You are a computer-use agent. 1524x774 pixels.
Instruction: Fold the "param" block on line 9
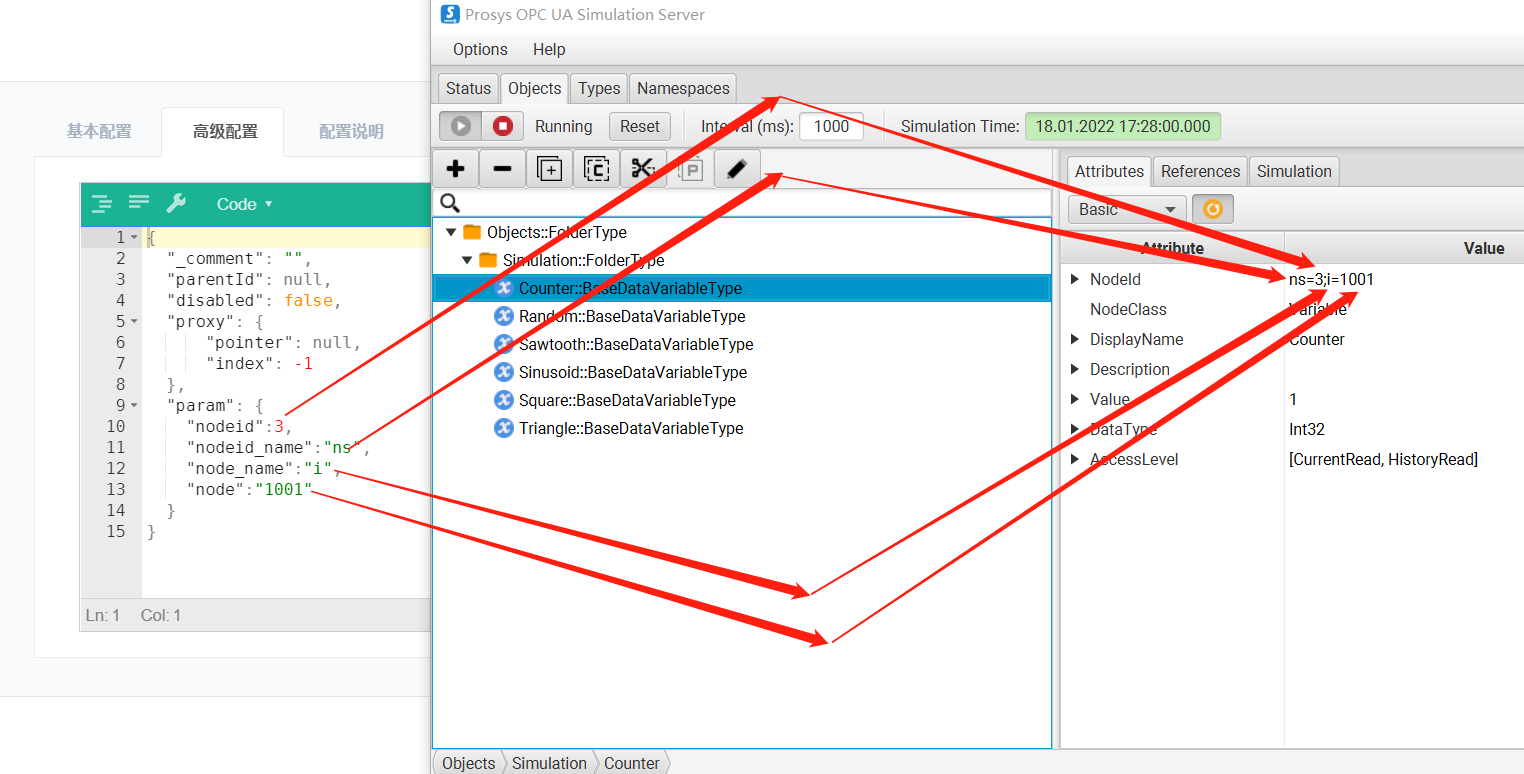134,405
